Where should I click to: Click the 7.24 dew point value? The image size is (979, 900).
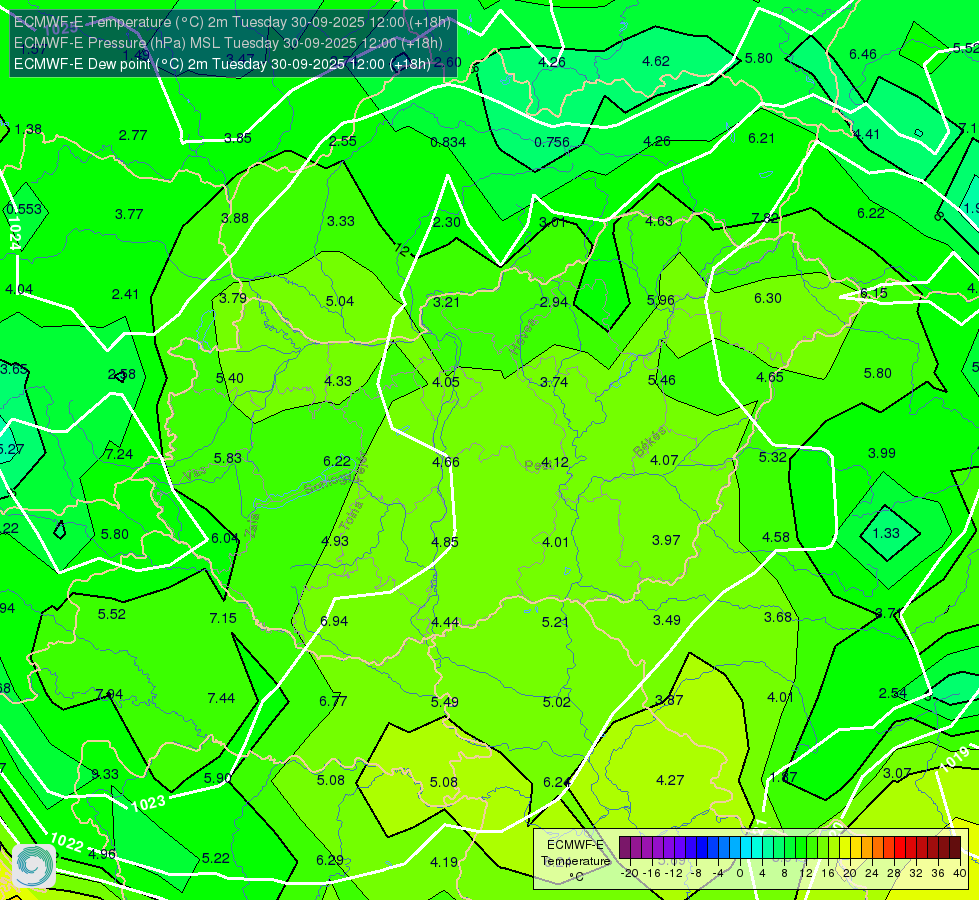click(119, 454)
